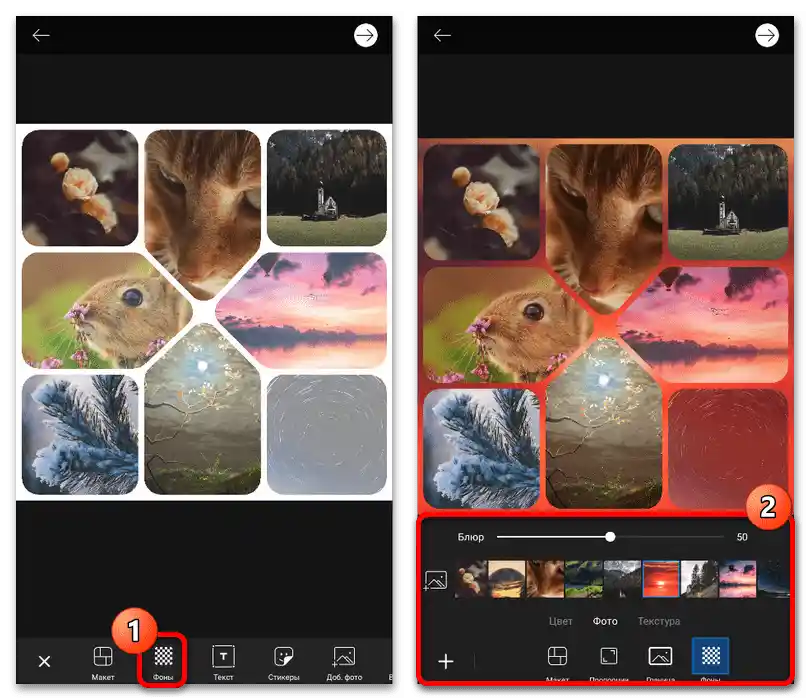Click the blur value 50
This screenshot has width=810, height=700.
pyautogui.click(x=742, y=537)
